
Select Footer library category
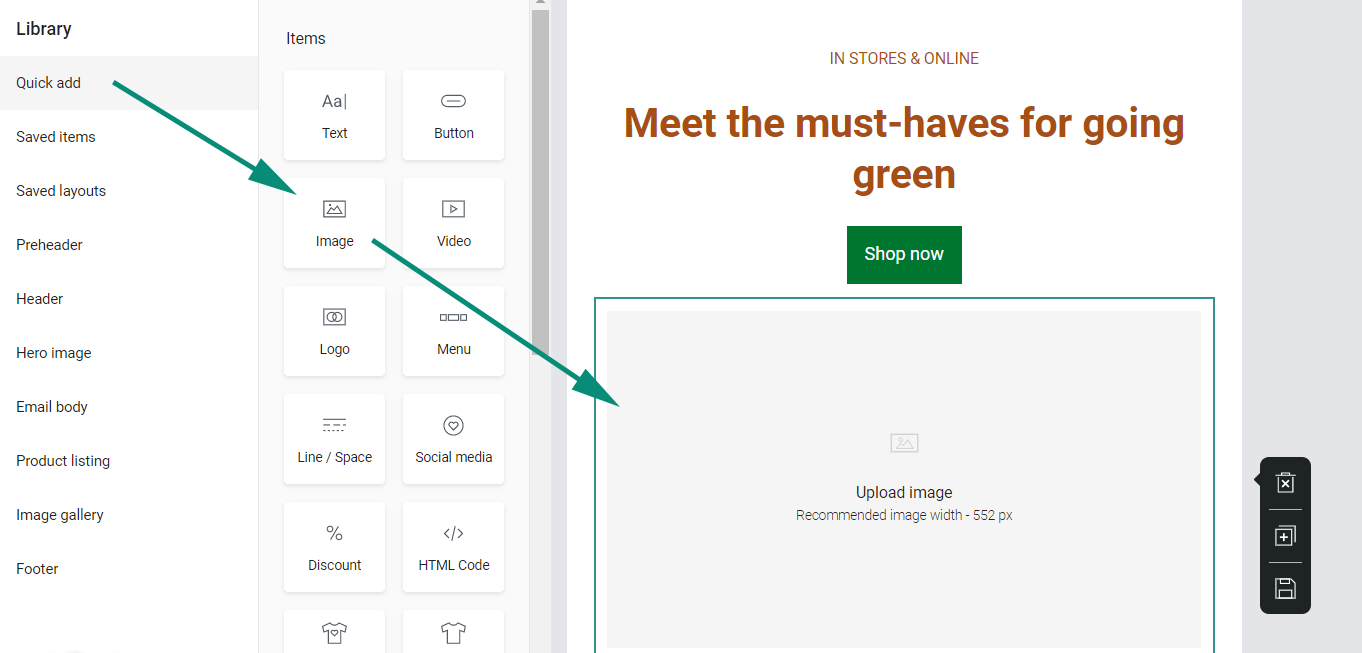click(x=129, y=569)
